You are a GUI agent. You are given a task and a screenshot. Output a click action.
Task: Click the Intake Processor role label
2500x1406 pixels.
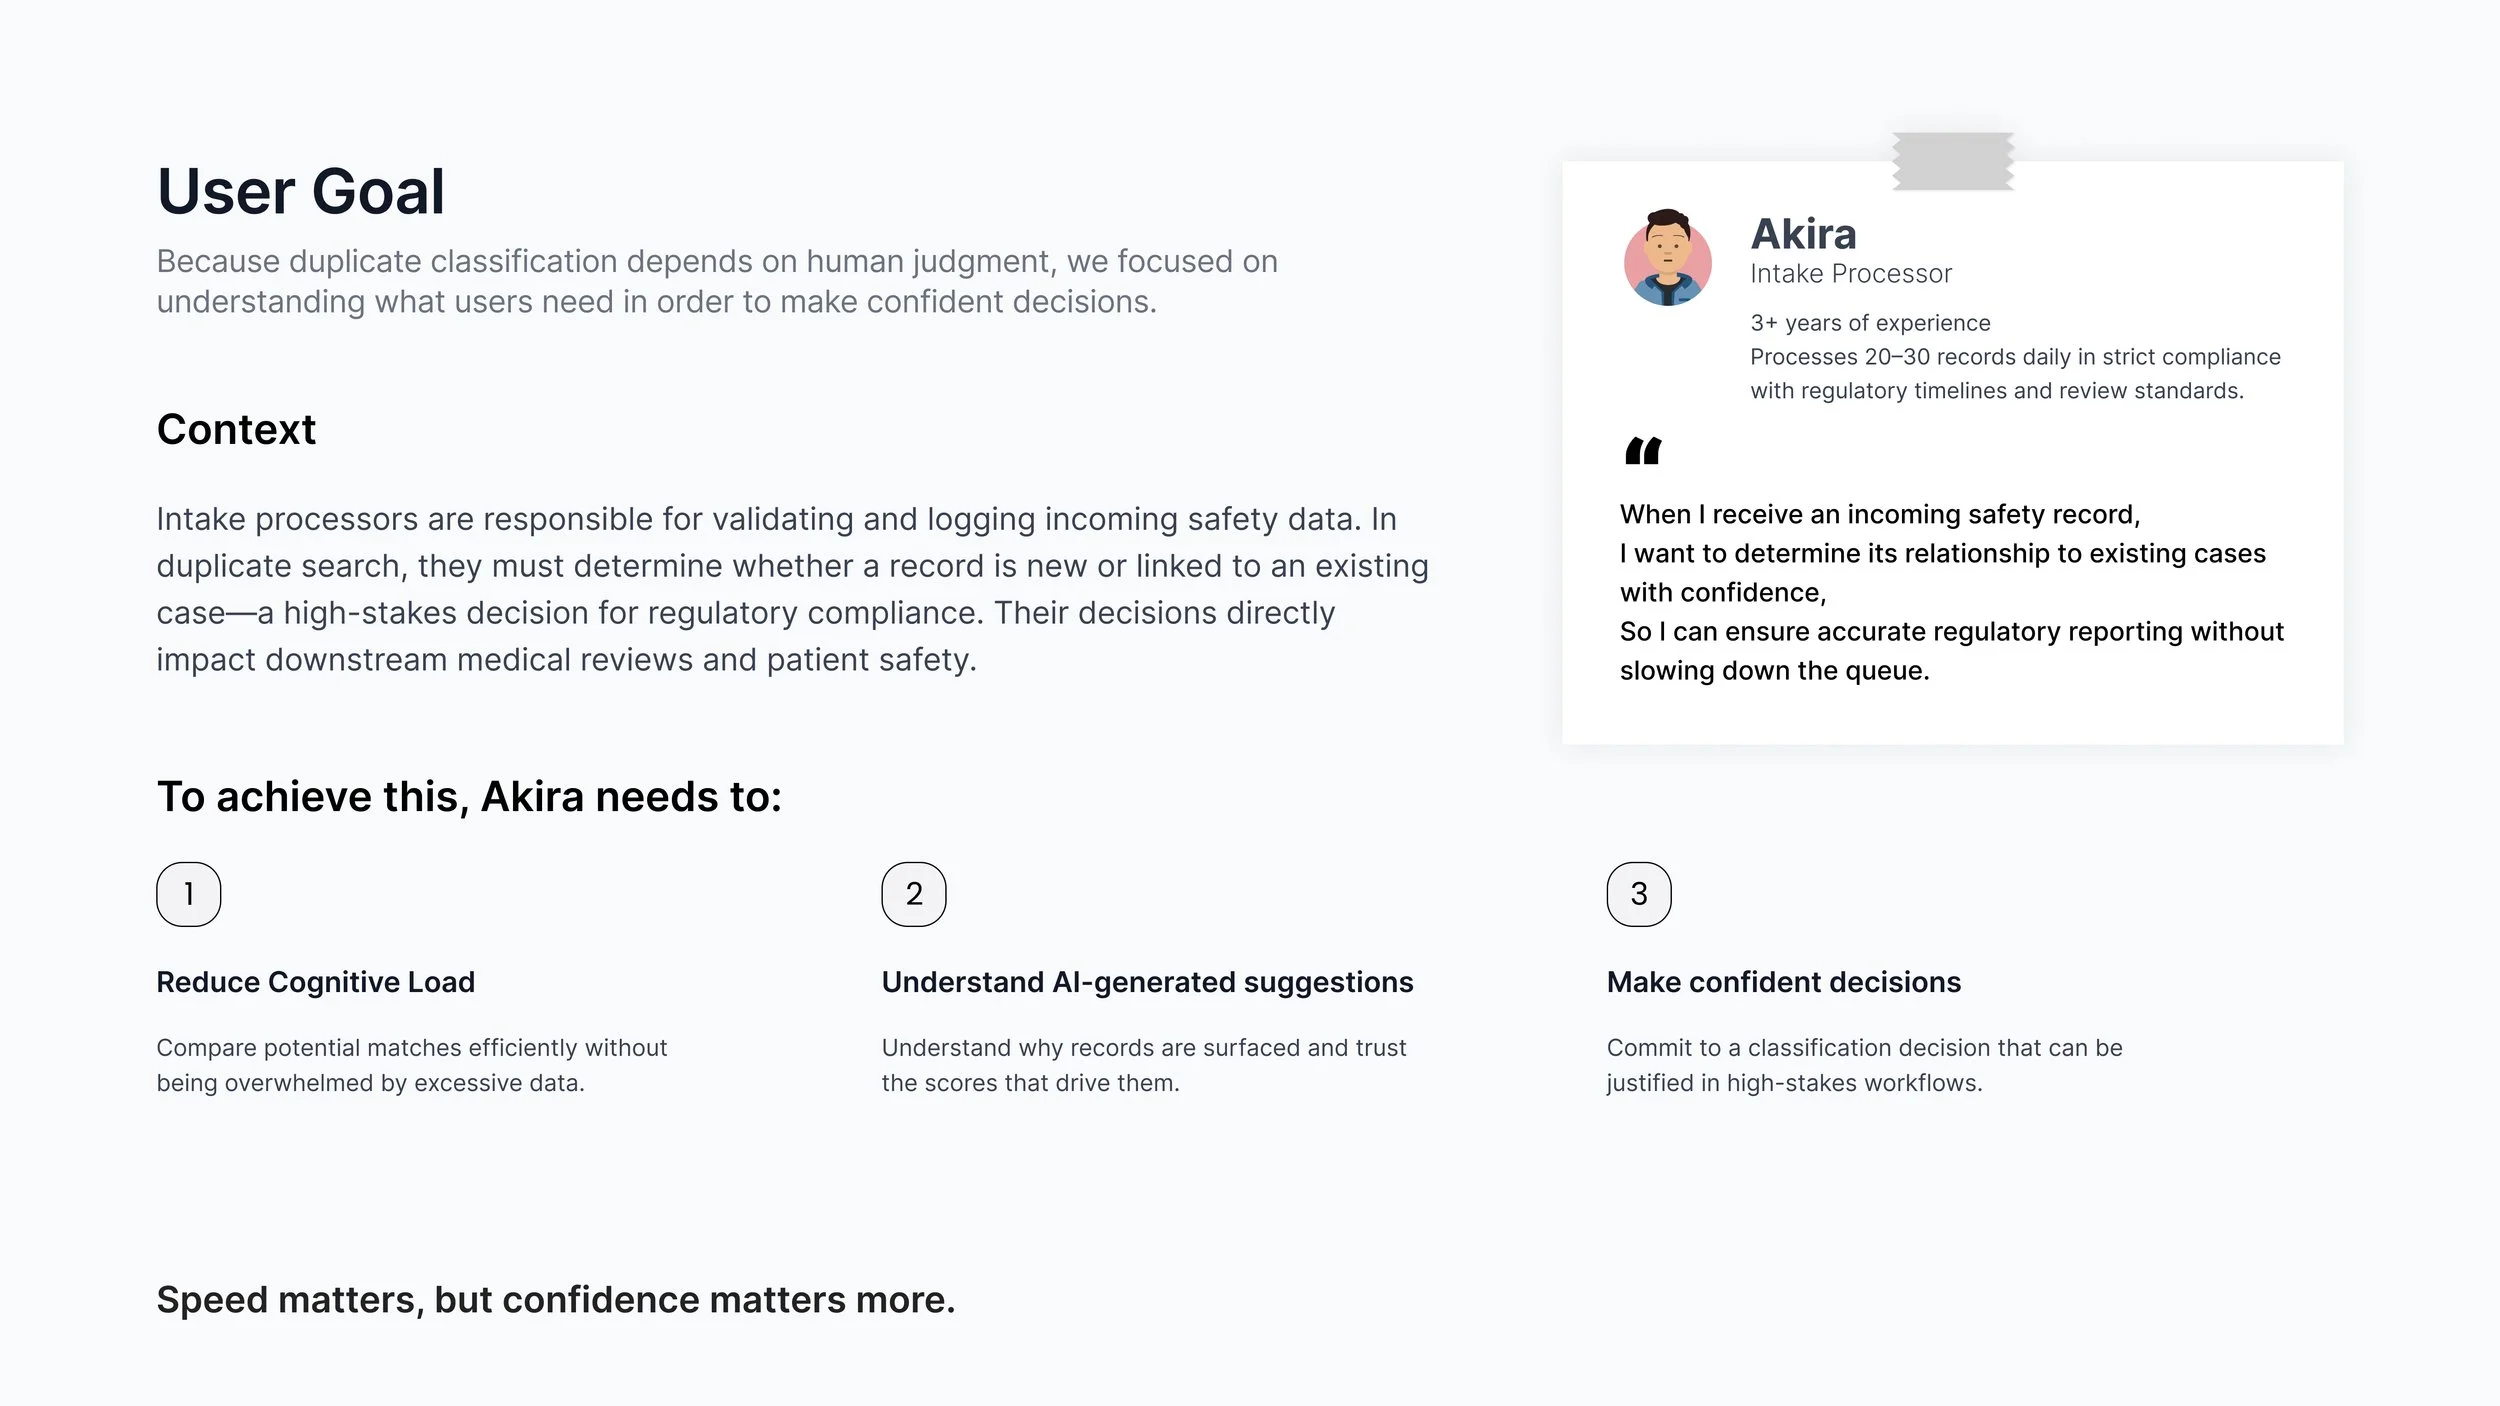pyautogui.click(x=1851, y=274)
